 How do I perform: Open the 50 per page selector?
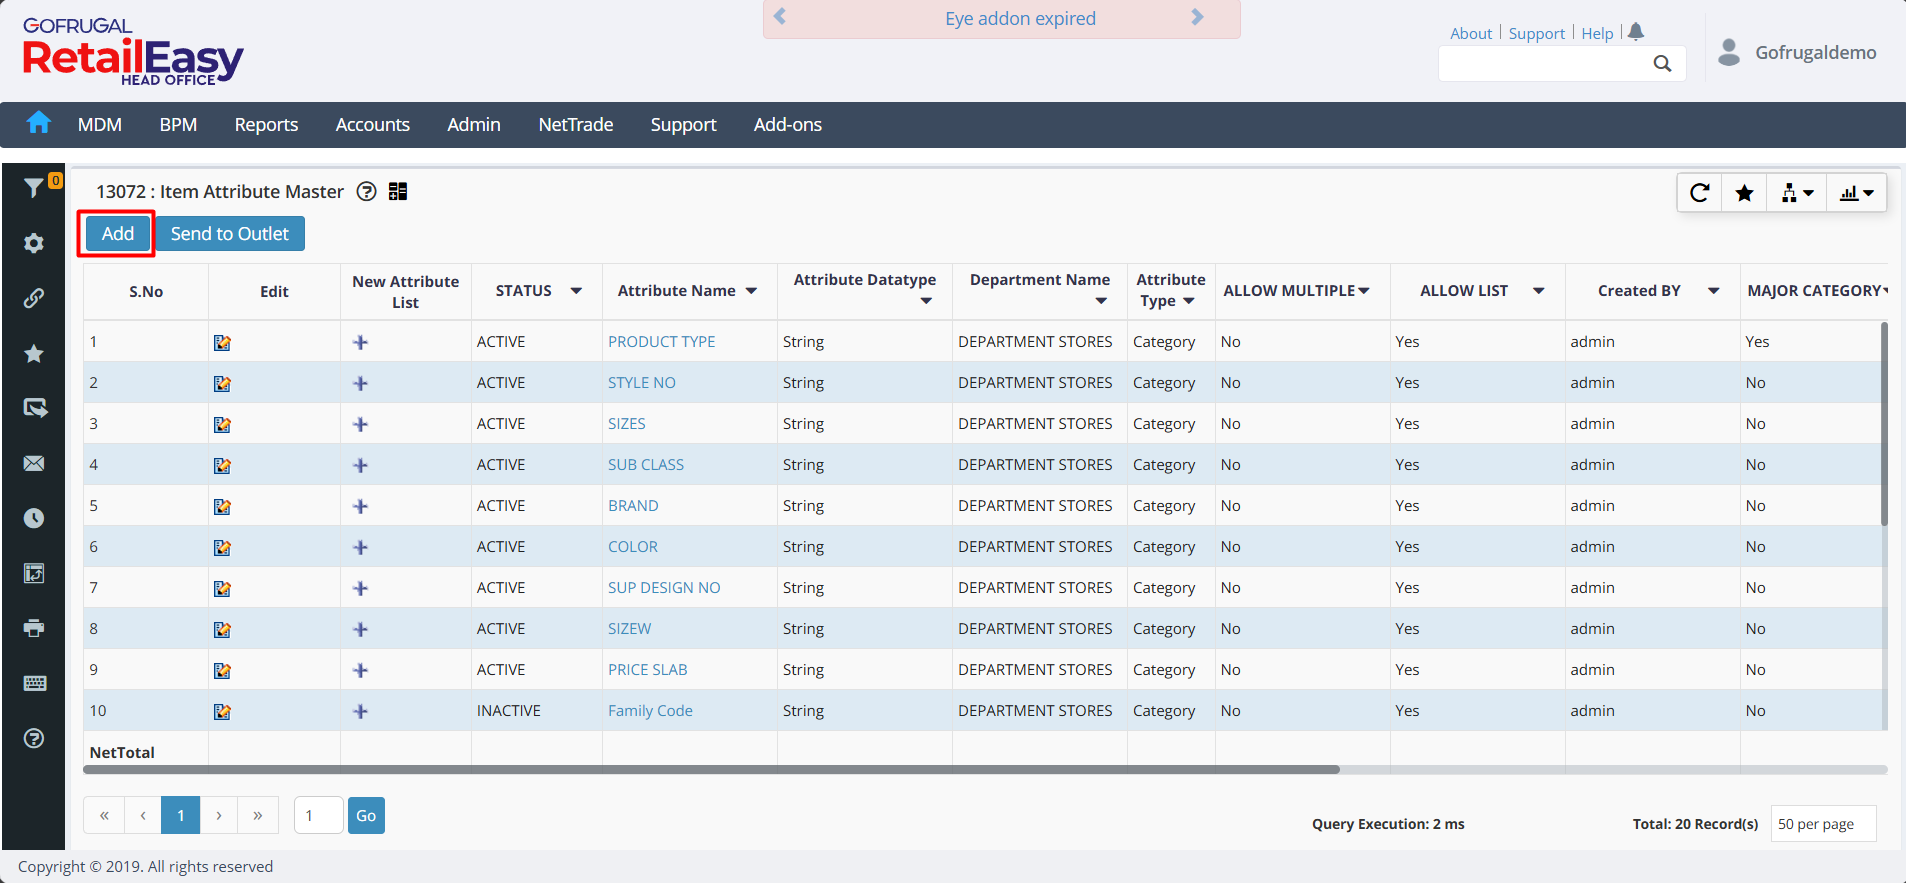pyautogui.click(x=1822, y=824)
